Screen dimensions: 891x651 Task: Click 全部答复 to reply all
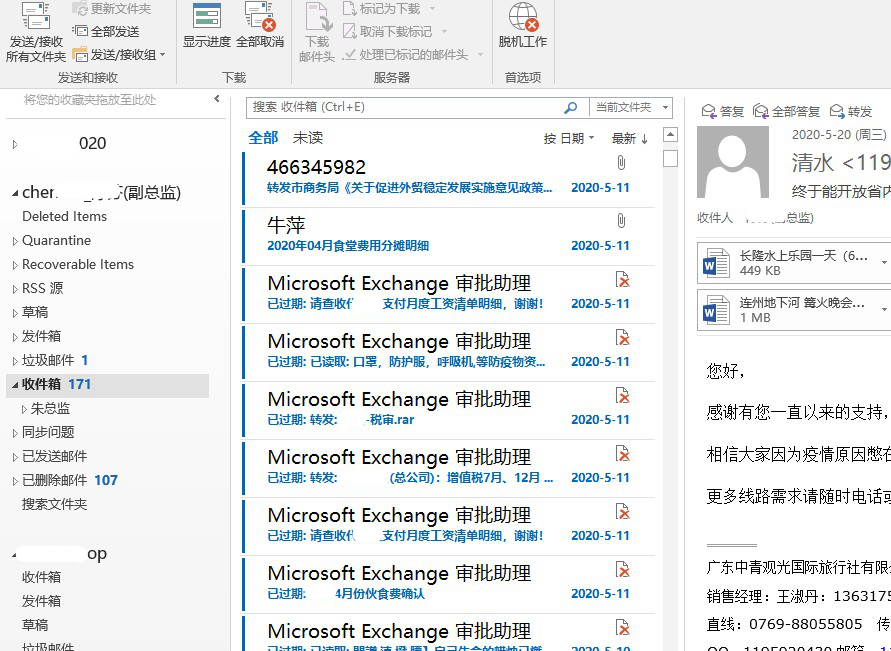786,111
